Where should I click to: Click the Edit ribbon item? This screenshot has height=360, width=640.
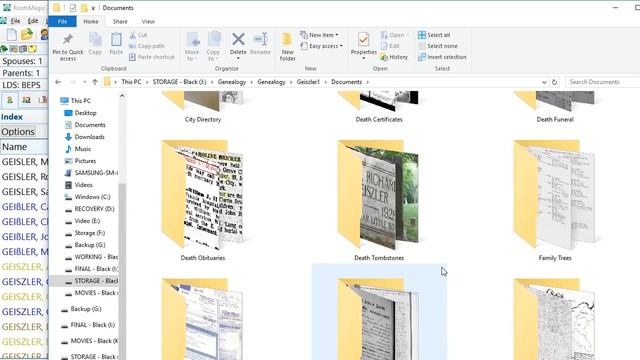coord(390,46)
